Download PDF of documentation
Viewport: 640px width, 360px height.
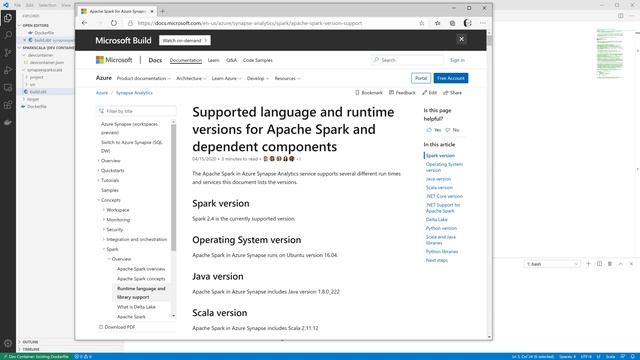(x=117, y=327)
